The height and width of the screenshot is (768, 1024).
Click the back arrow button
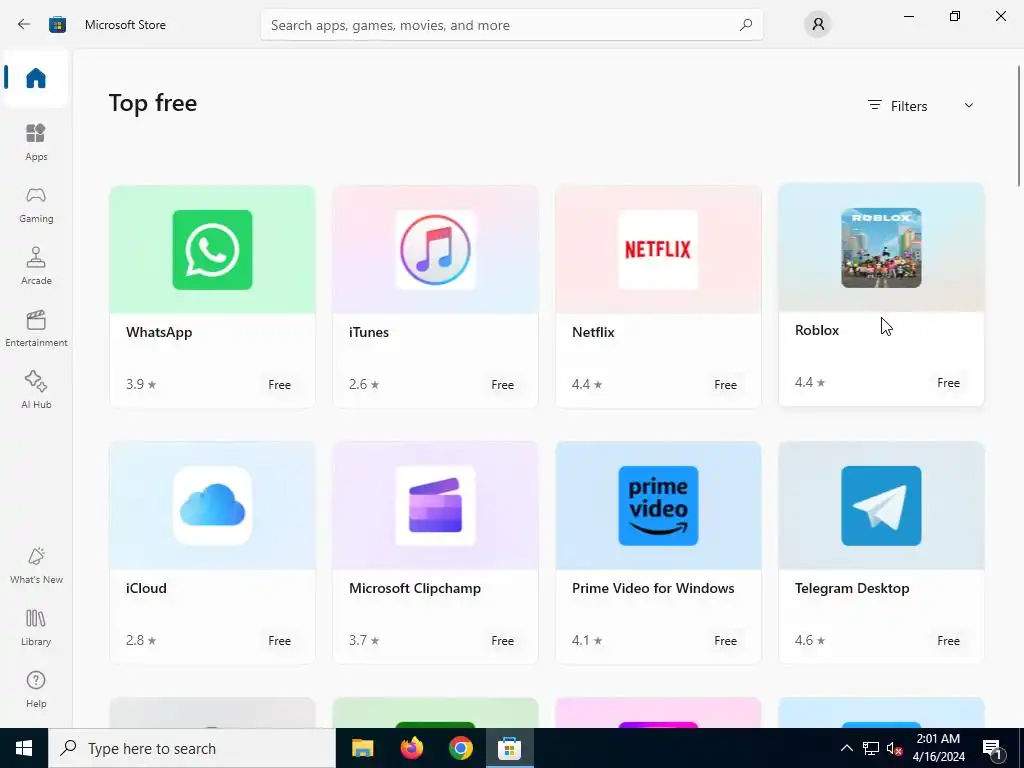[x=24, y=25]
